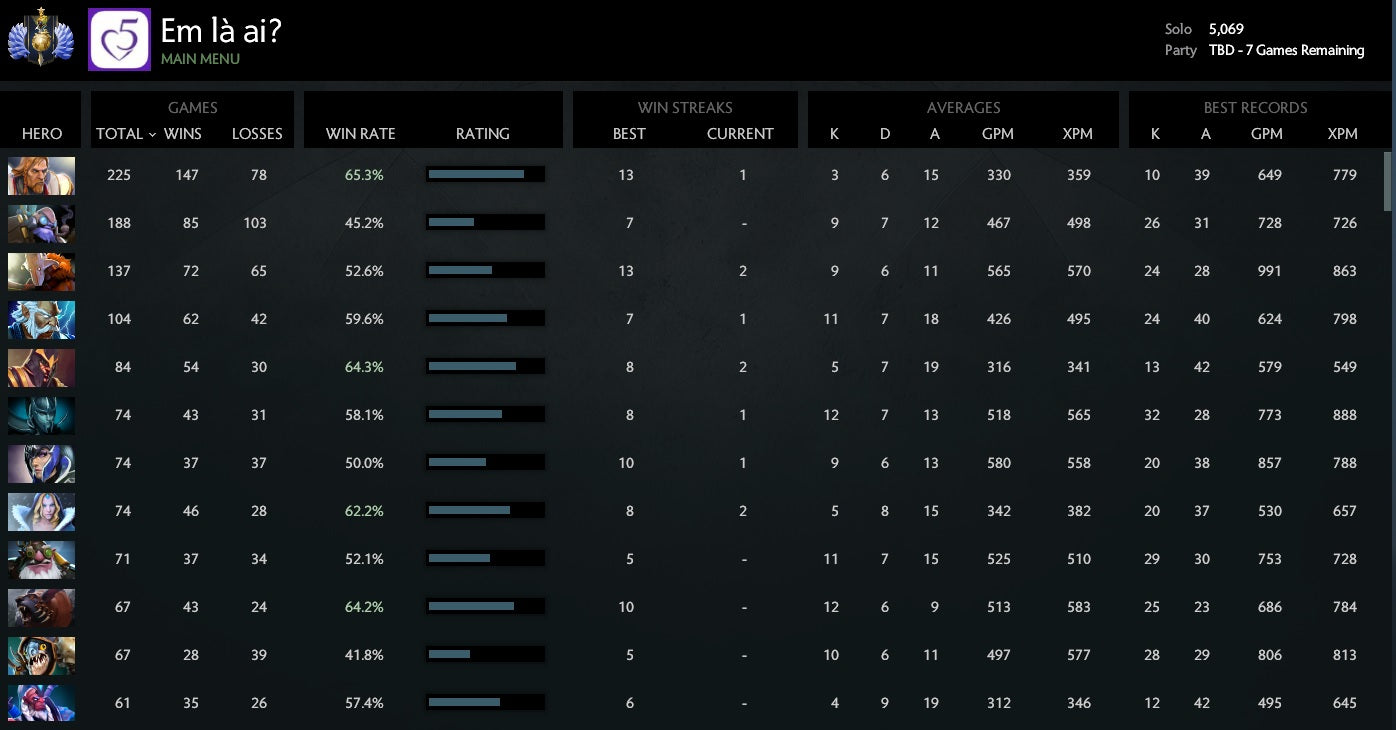The image size is (1396, 730).
Task: Choose the Sniper hero portrait
Action: [41, 559]
